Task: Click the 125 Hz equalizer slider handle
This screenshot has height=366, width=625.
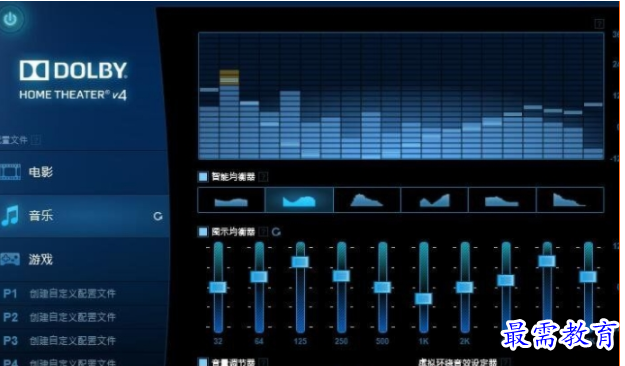Action: pos(300,262)
